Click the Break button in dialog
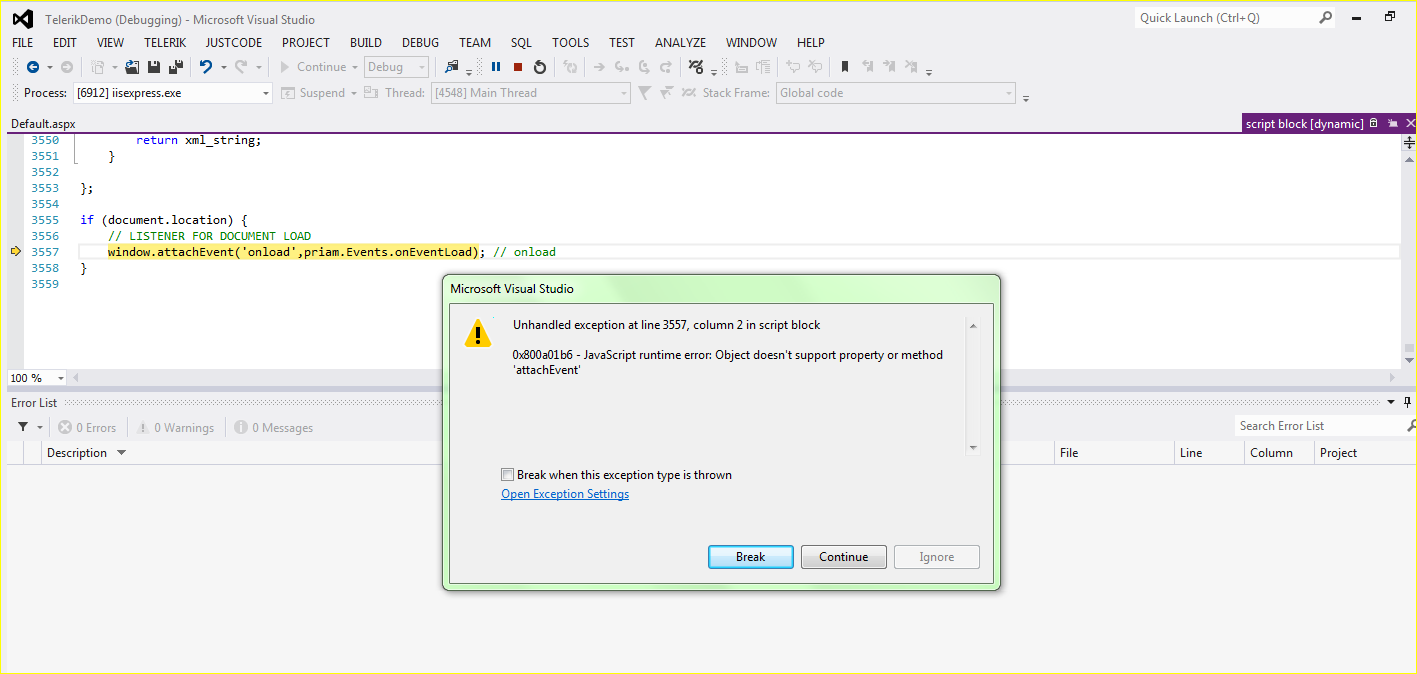Image resolution: width=1417 pixels, height=674 pixels. click(751, 557)
